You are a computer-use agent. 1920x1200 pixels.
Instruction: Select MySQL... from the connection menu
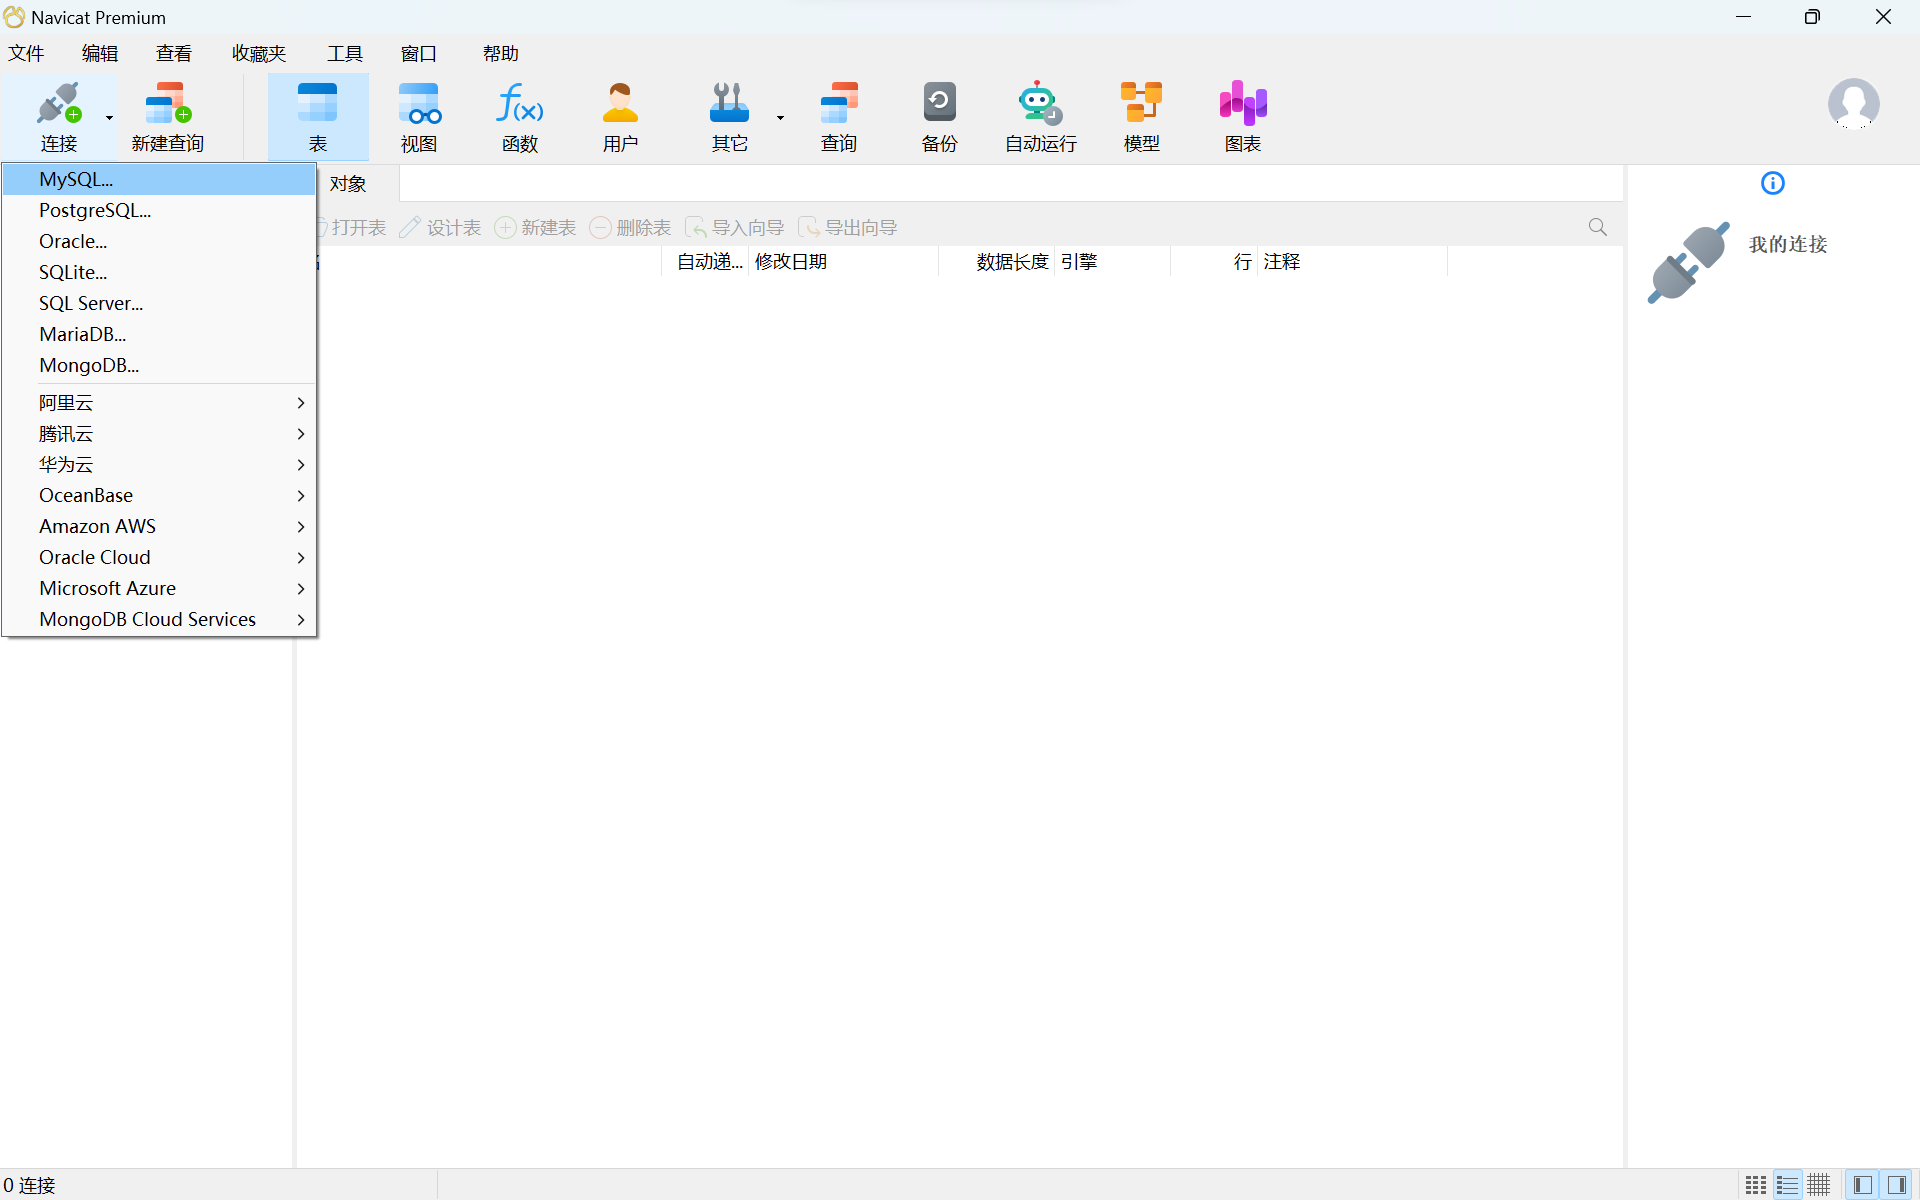tap(76, 179)
